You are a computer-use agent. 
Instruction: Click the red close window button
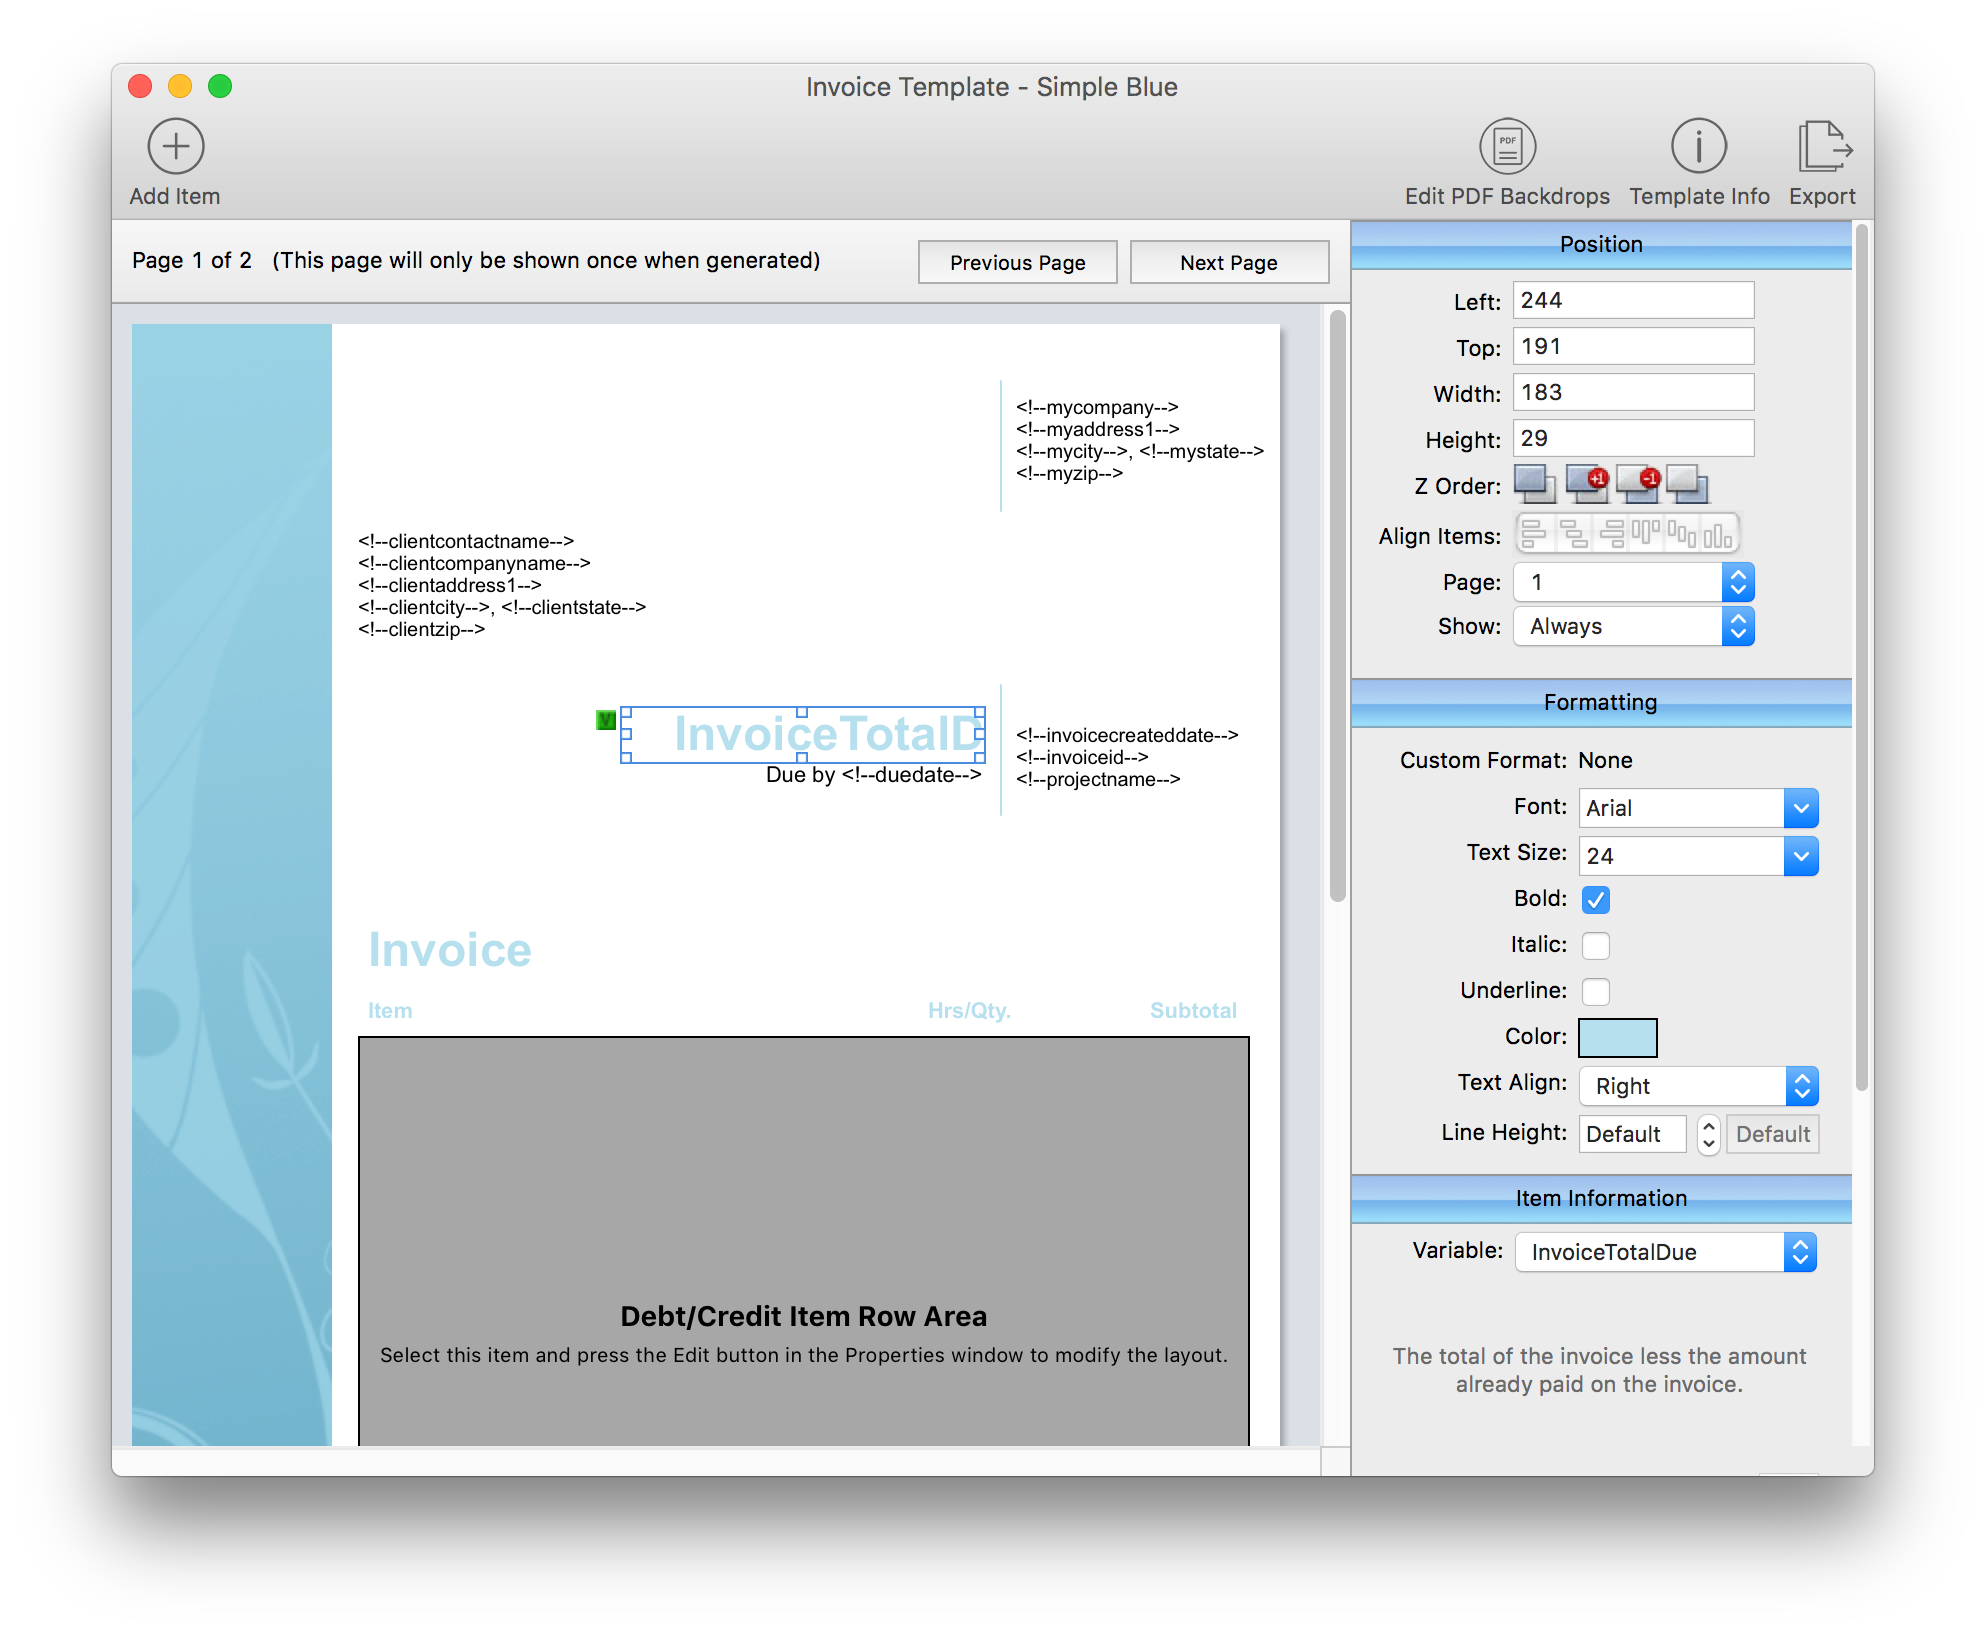coord(140,87)
